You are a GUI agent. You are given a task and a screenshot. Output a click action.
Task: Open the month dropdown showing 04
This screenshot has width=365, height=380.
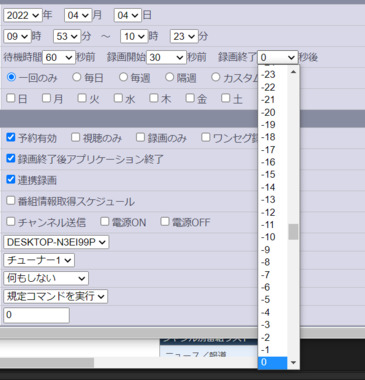point(78,15)
